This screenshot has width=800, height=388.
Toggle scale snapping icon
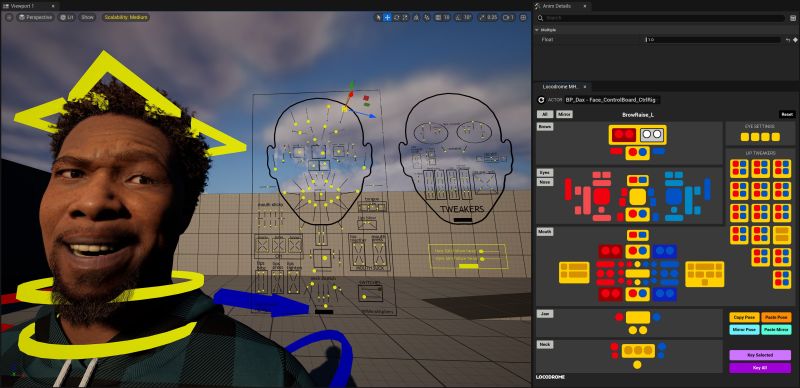pyautogui.click(x=482, y=17)
